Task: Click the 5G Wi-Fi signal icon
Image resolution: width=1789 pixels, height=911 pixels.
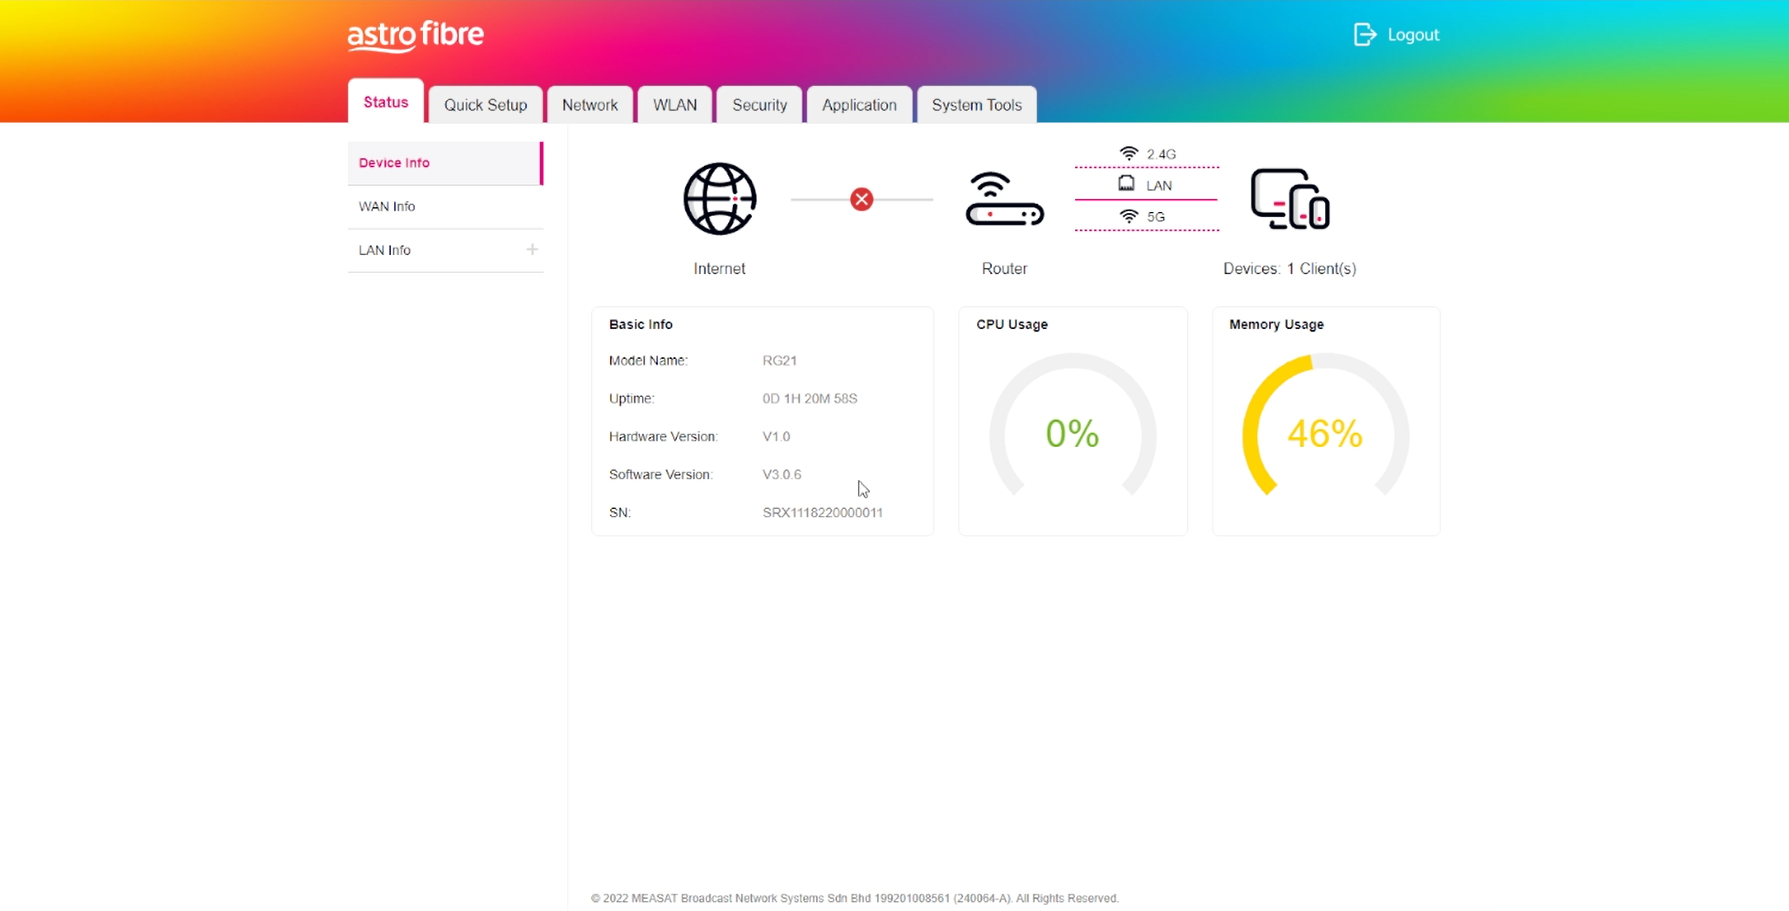Action: (1129, 216)
